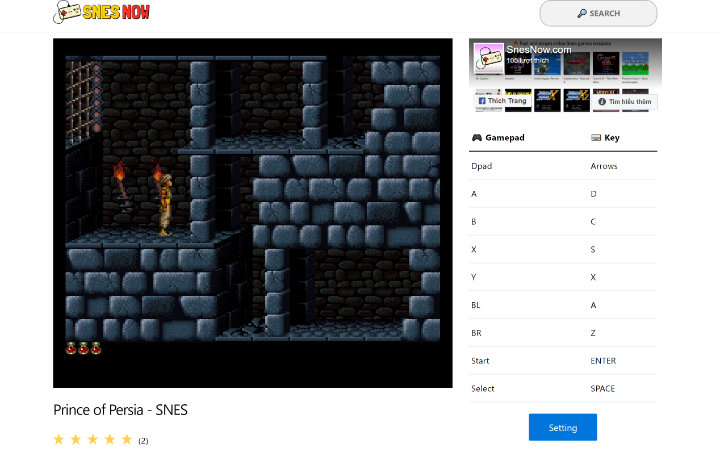Select the key value Z for BR
Screen dimensions: 720x450
coord(593,333)
